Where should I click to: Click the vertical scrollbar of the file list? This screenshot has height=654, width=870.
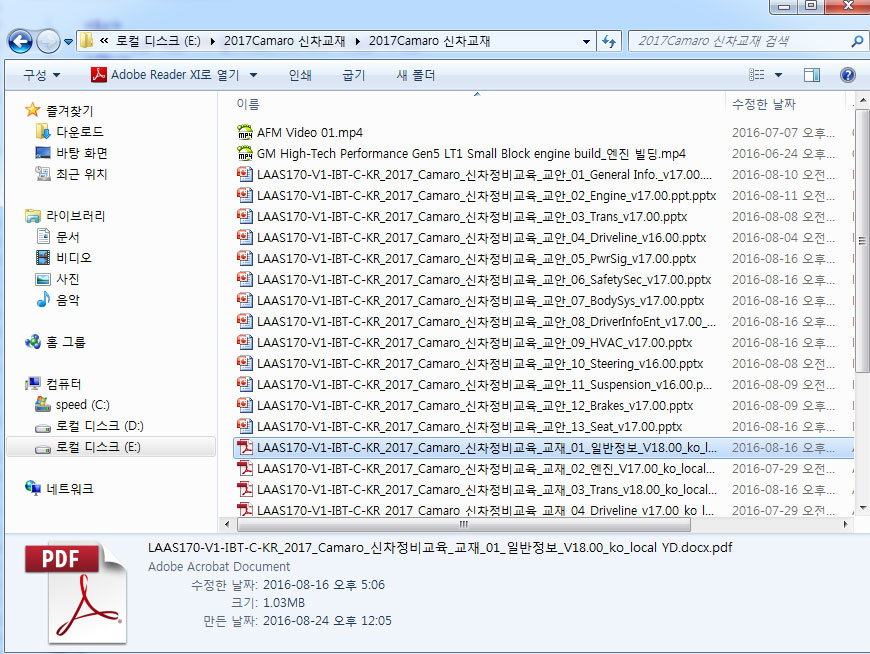point(862,241)
